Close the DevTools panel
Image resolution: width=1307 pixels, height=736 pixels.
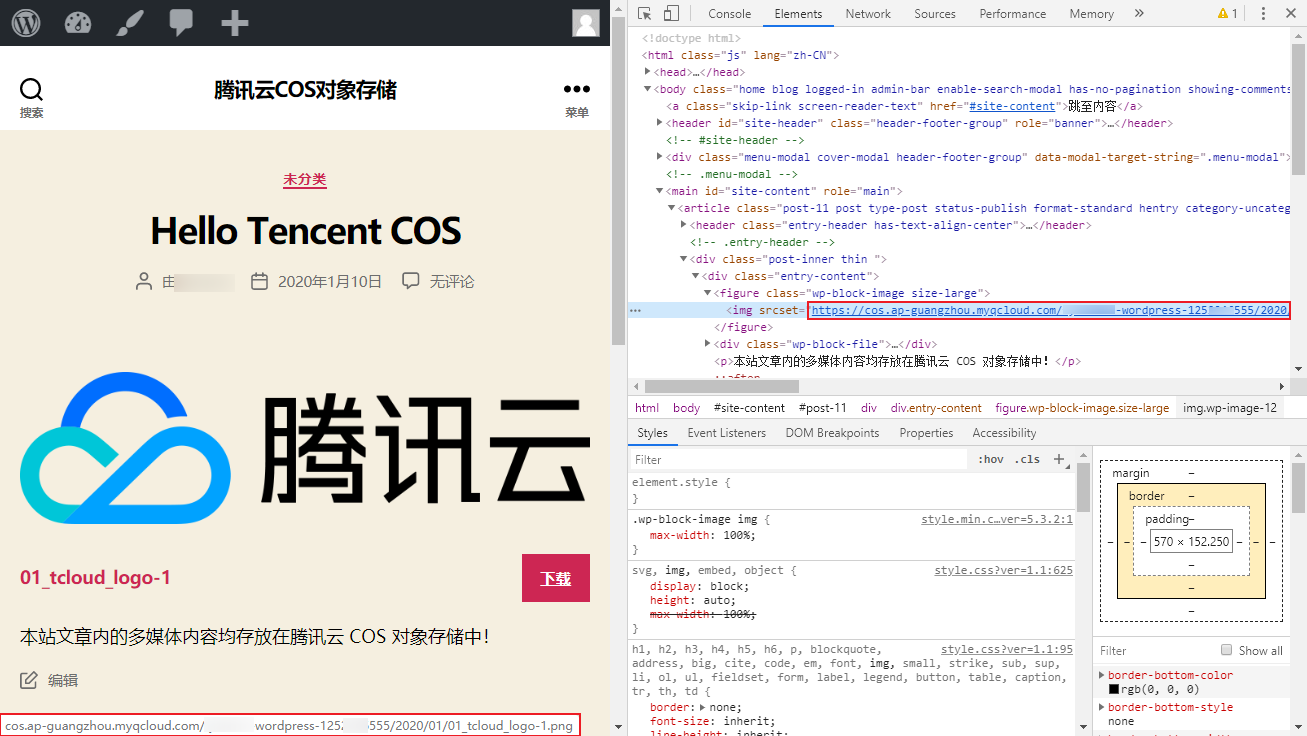[x=1290, y=13]
